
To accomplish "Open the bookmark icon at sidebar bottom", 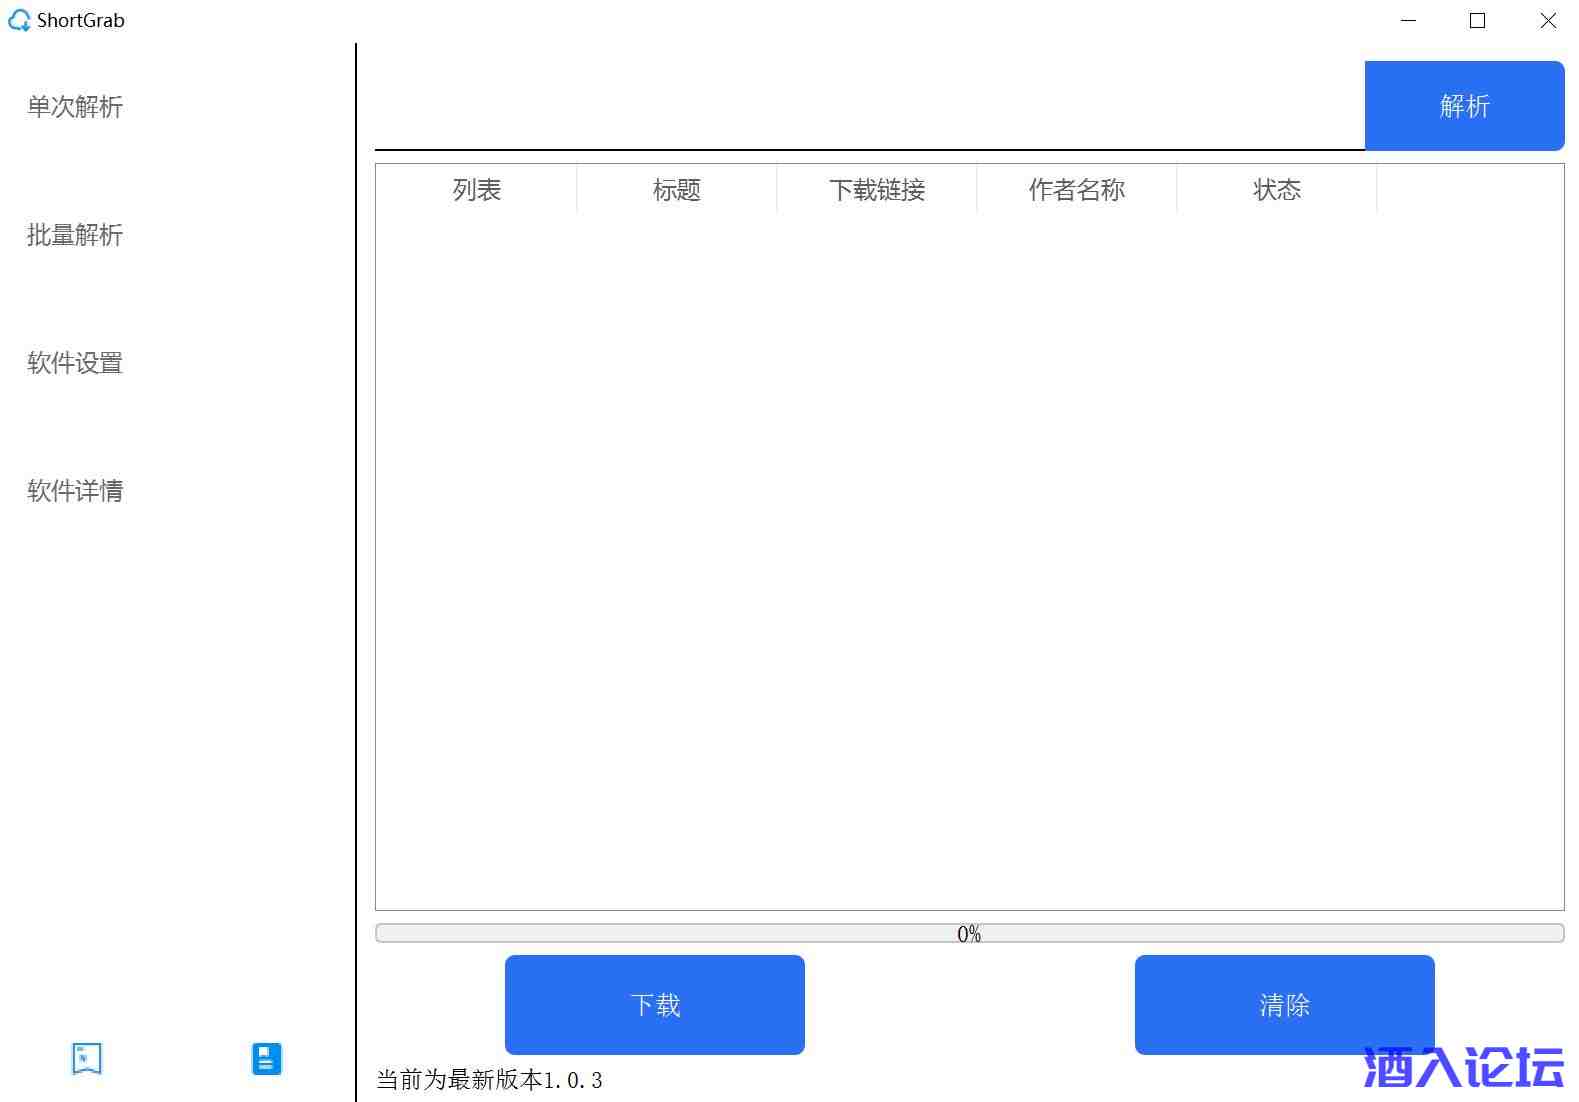I will [87, 1058].
